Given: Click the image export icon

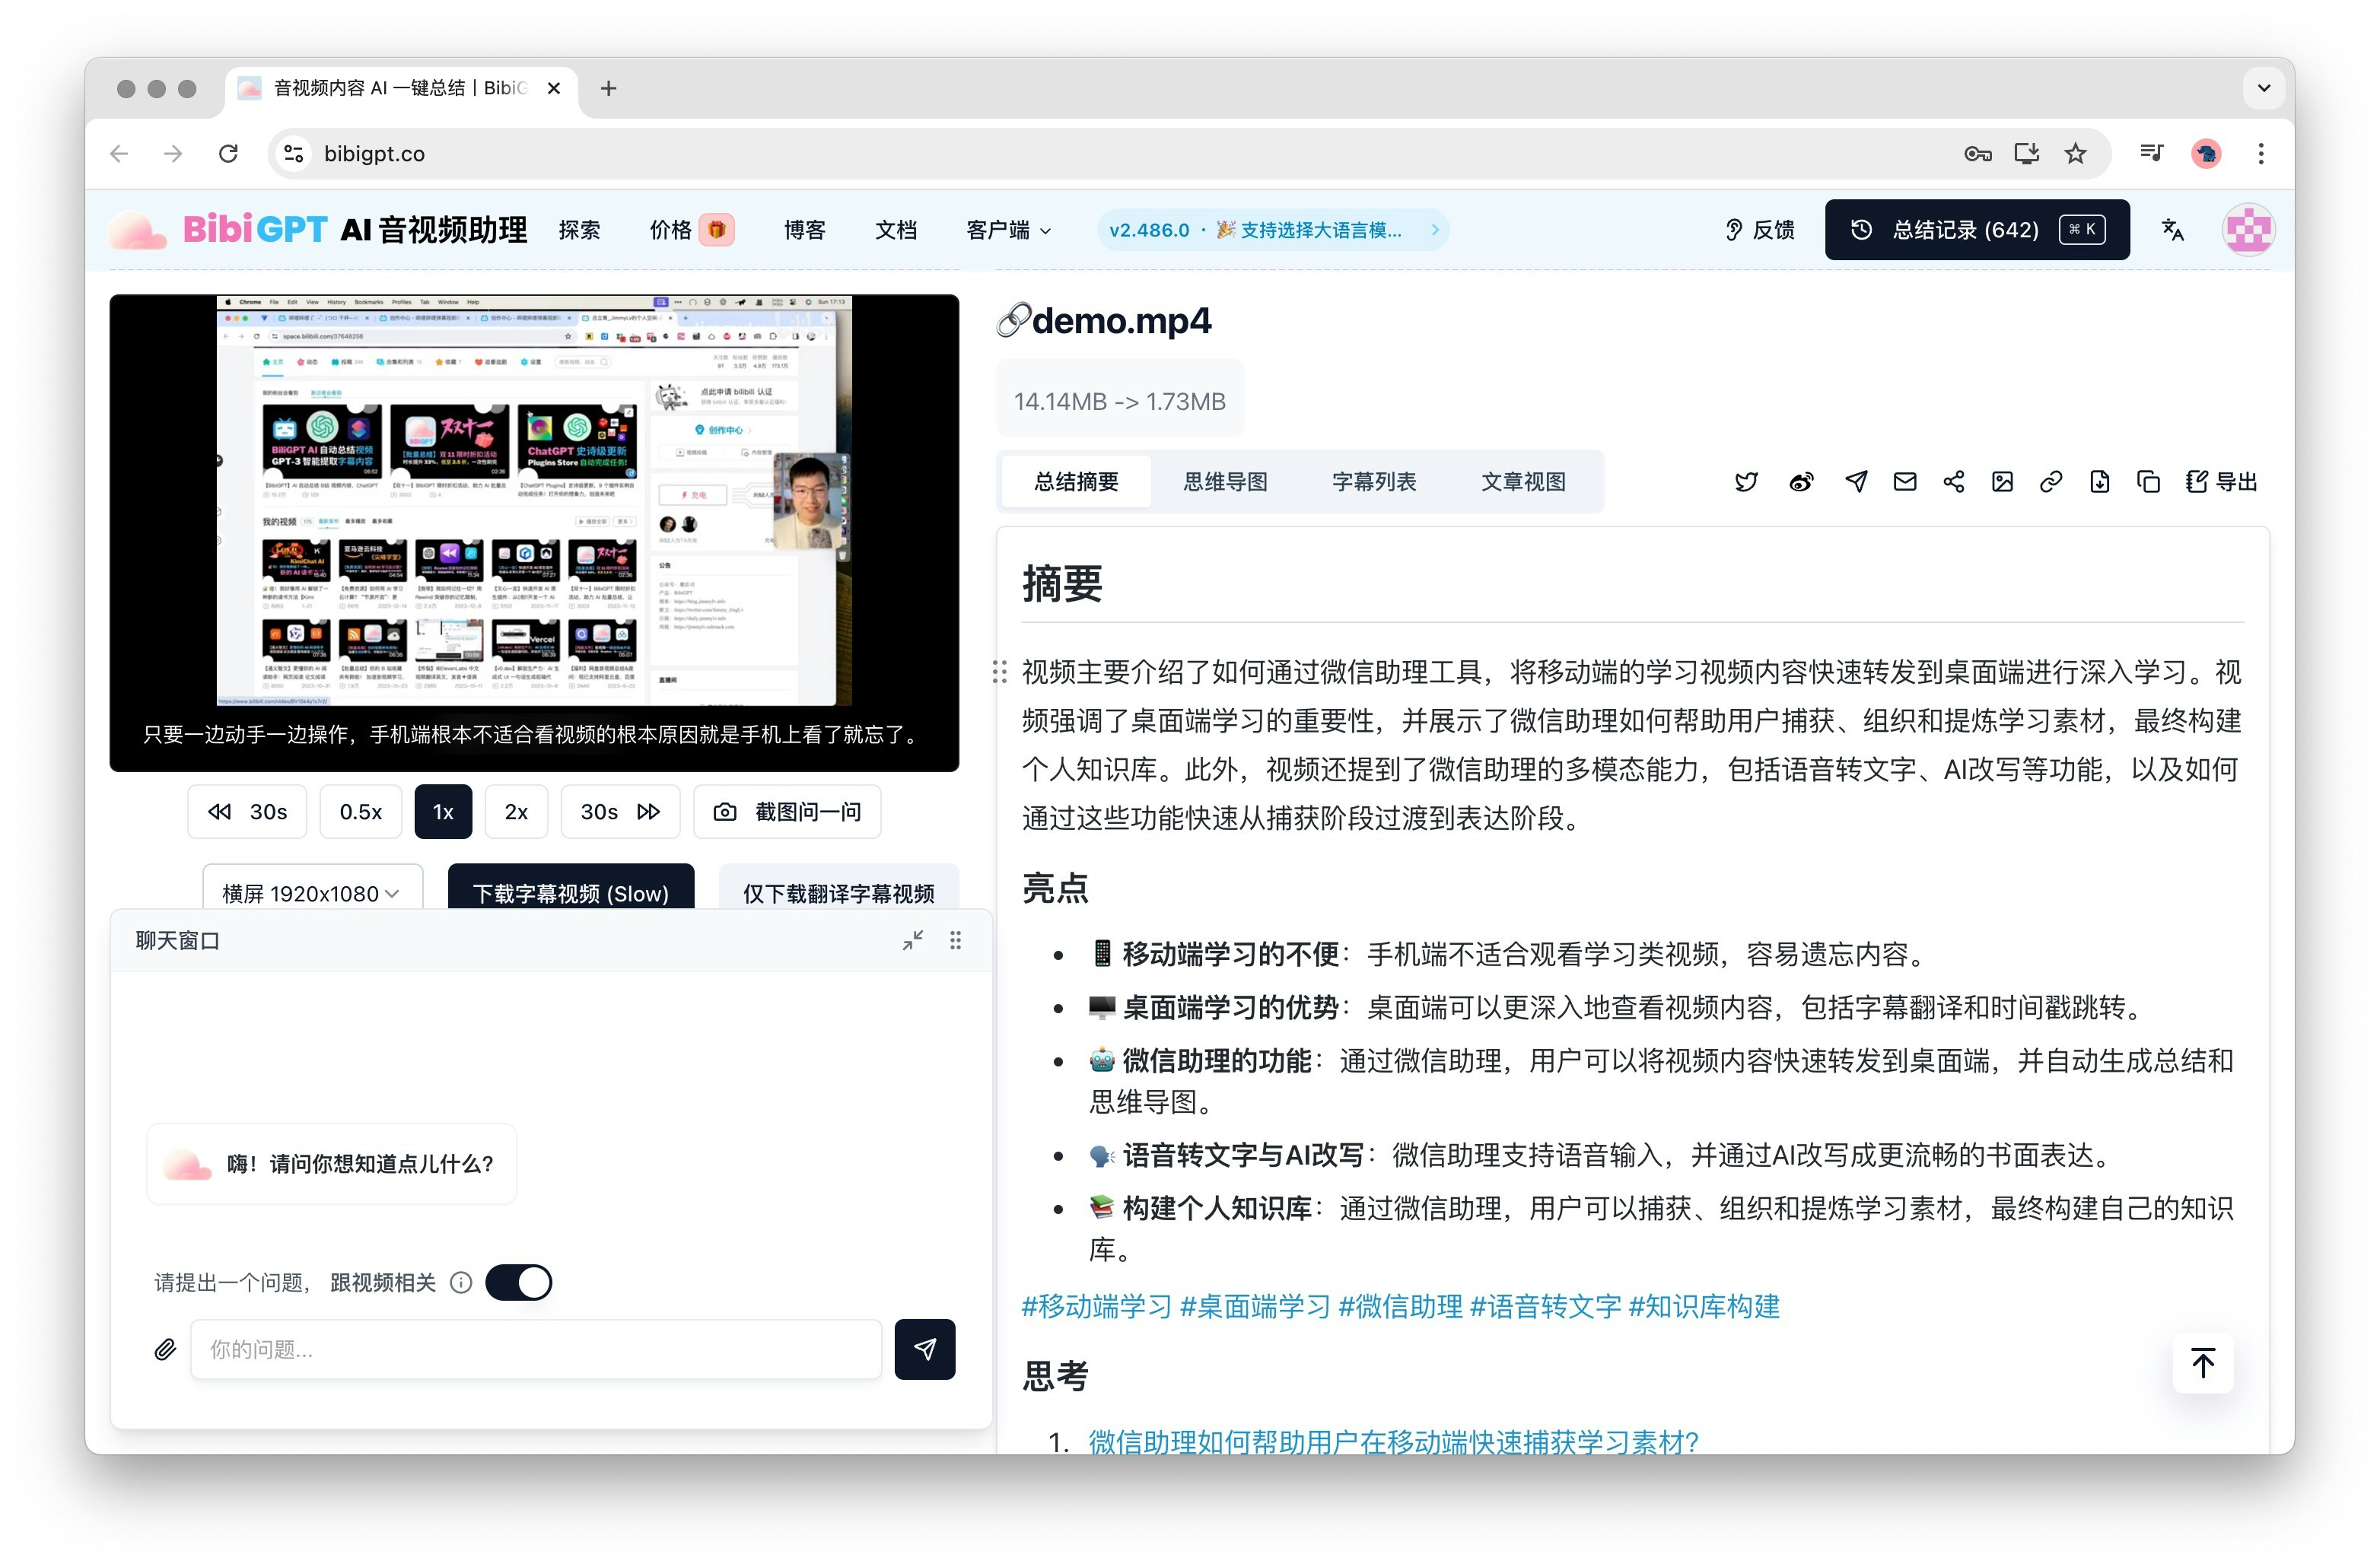Looking at the screenshot, I should [x=2002, y=483].
